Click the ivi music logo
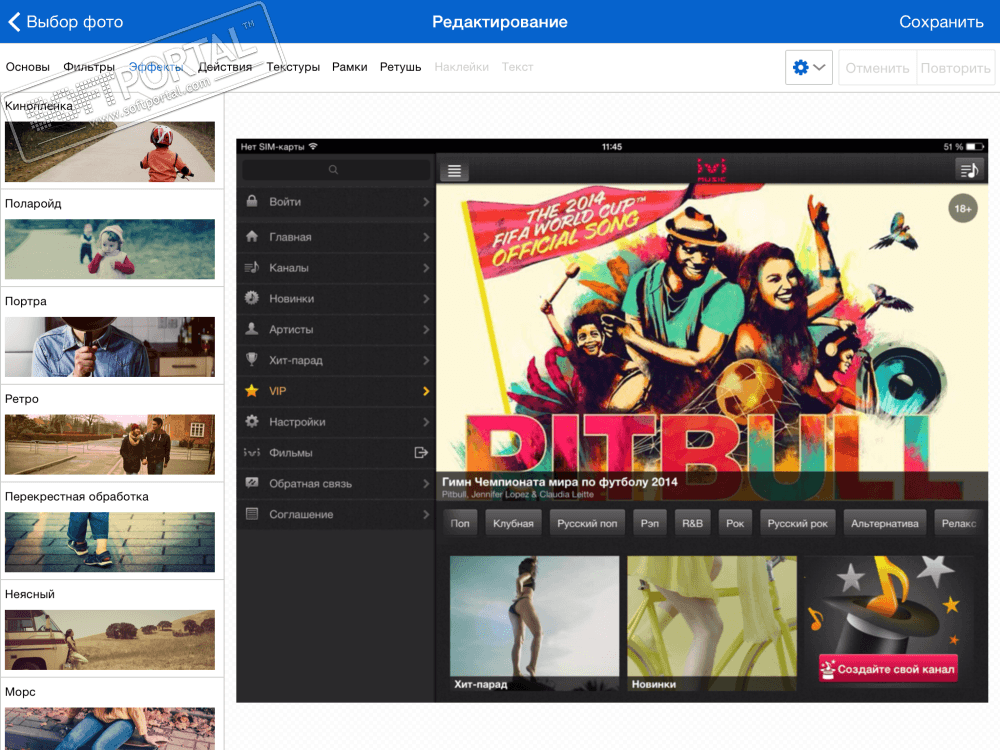This screenshot has height=750, width=1000. click(x=711, y=170)
